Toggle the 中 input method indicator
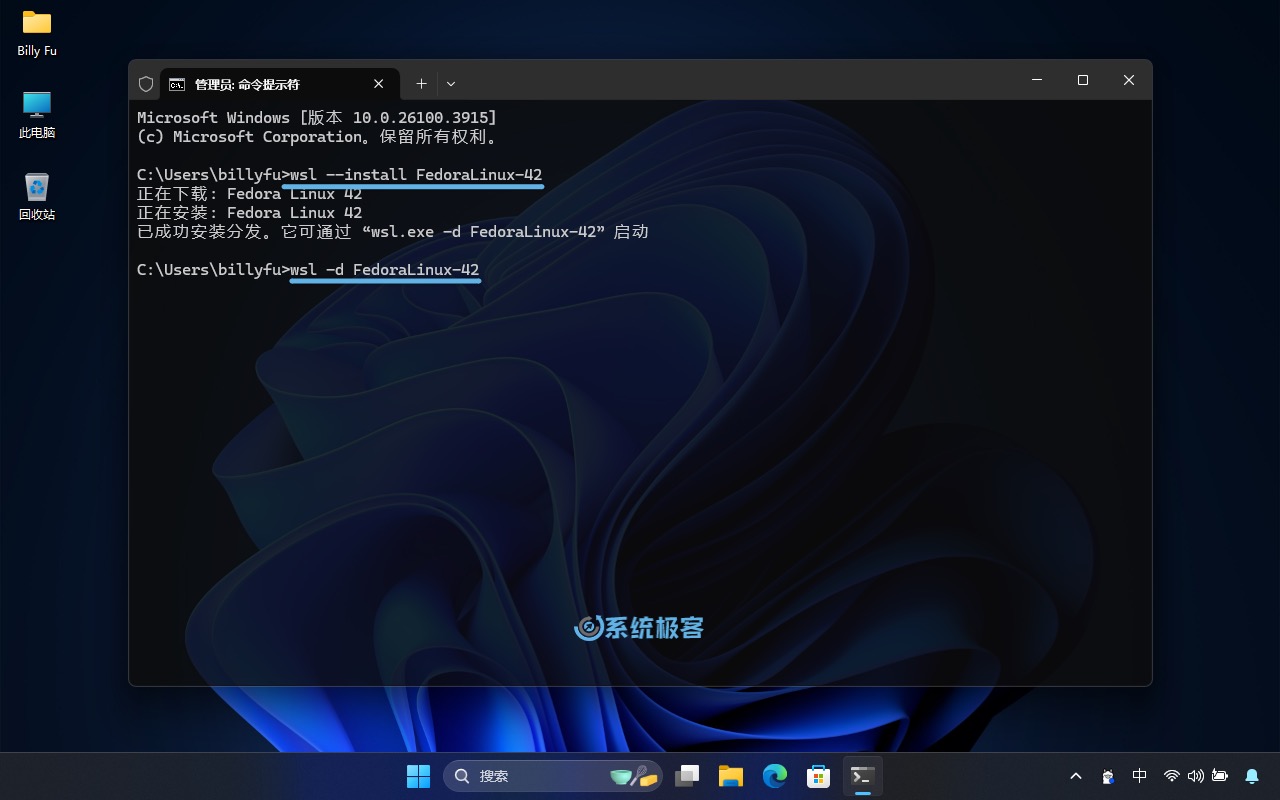 click(x=1140, y=776)
